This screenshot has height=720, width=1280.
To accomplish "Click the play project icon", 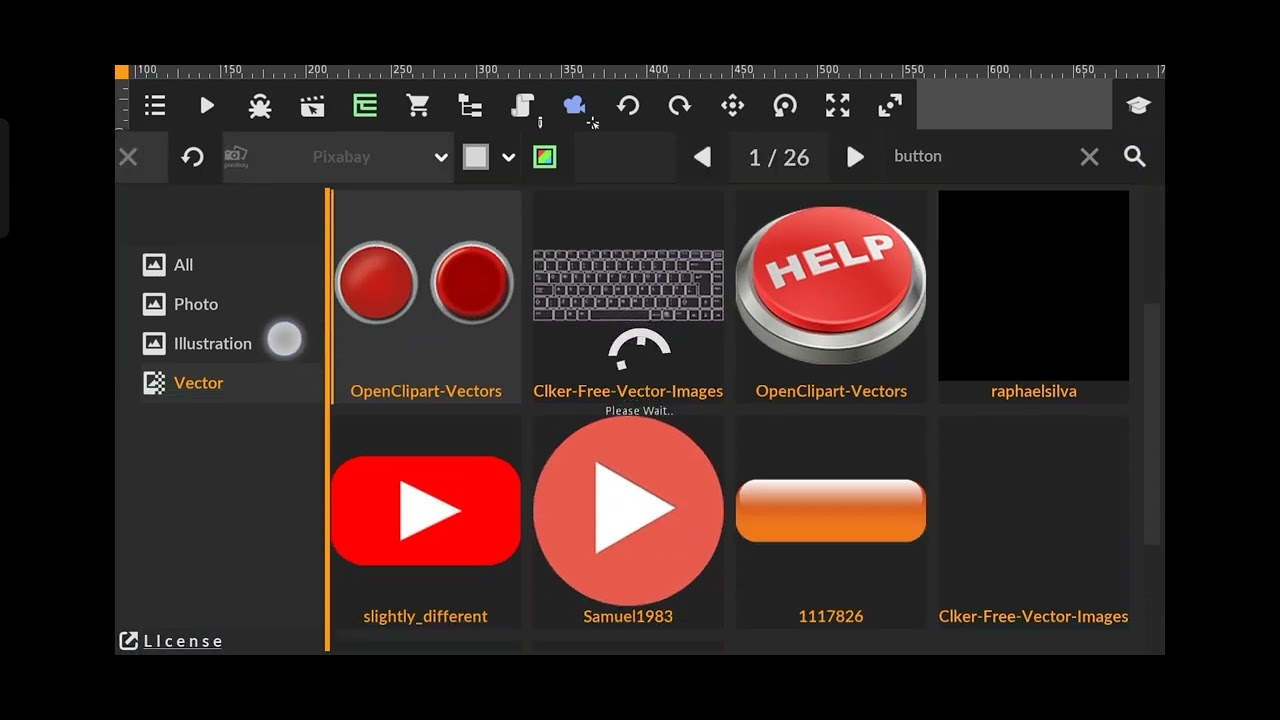I will (x=207, y=106).
